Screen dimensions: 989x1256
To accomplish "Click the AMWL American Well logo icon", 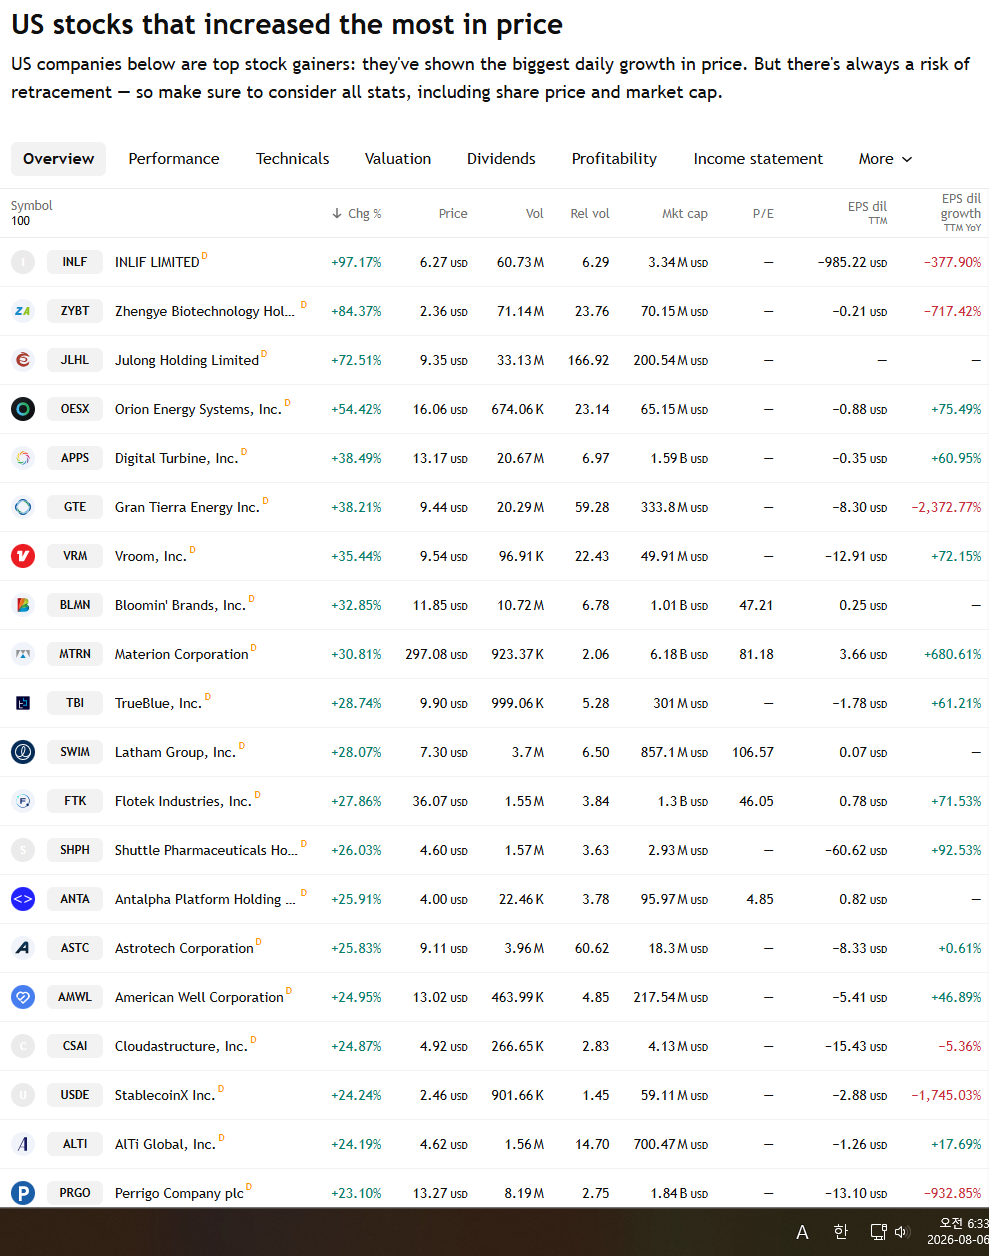I will point(23,997).
